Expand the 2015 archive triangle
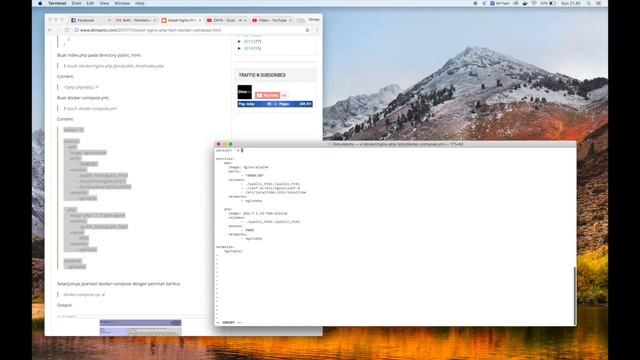Viewport: 640px width, 360px height. [239, 42]
